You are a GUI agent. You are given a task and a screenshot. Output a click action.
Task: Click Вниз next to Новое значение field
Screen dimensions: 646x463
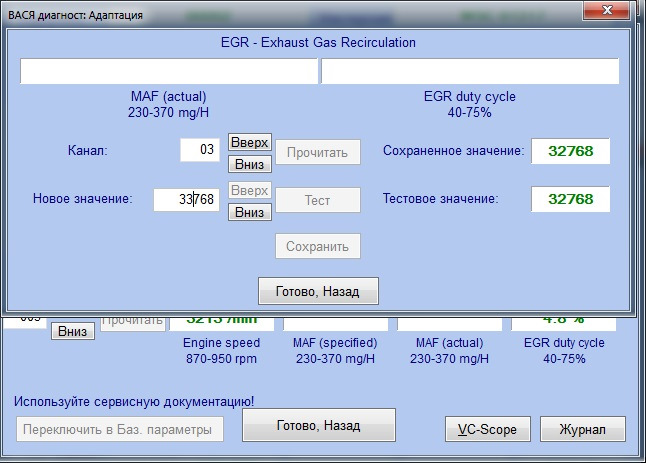point(250,212)
